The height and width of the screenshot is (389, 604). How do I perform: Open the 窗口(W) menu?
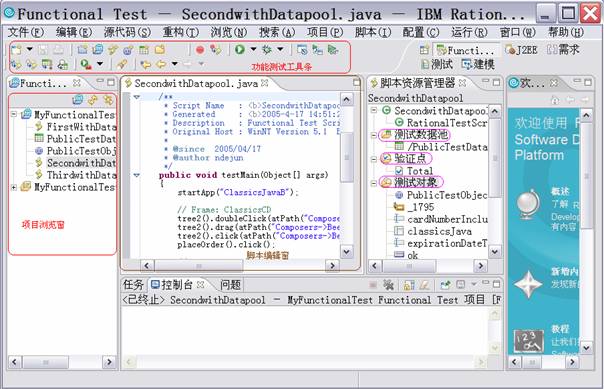coord(517,32)
